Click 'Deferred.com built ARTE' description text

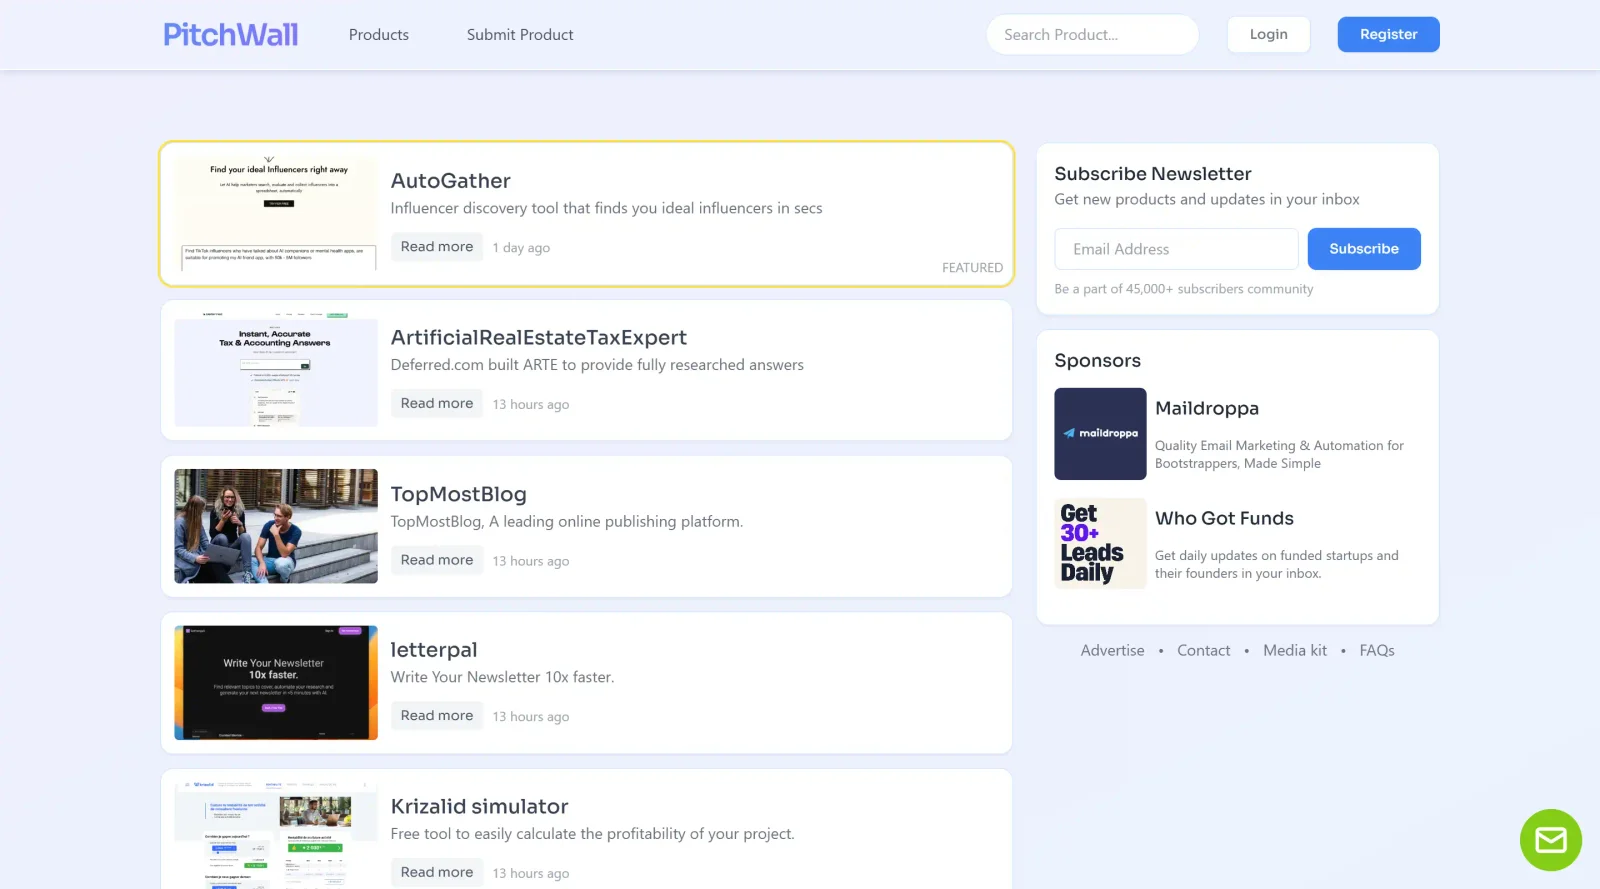point(597,365)
